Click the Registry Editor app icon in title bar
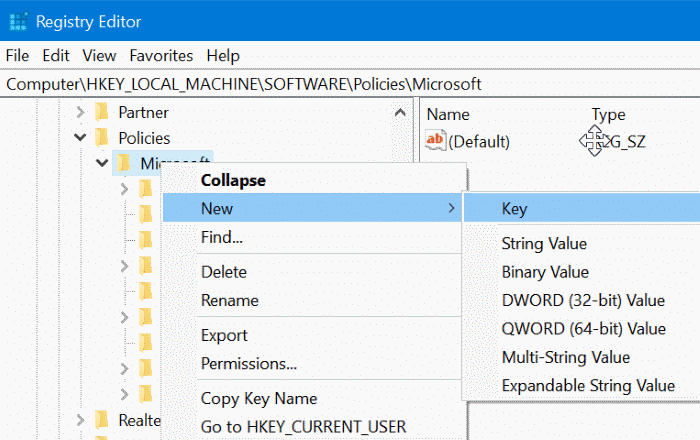The width and height of the screenshot is (700, 440). [x=20, y=21]
